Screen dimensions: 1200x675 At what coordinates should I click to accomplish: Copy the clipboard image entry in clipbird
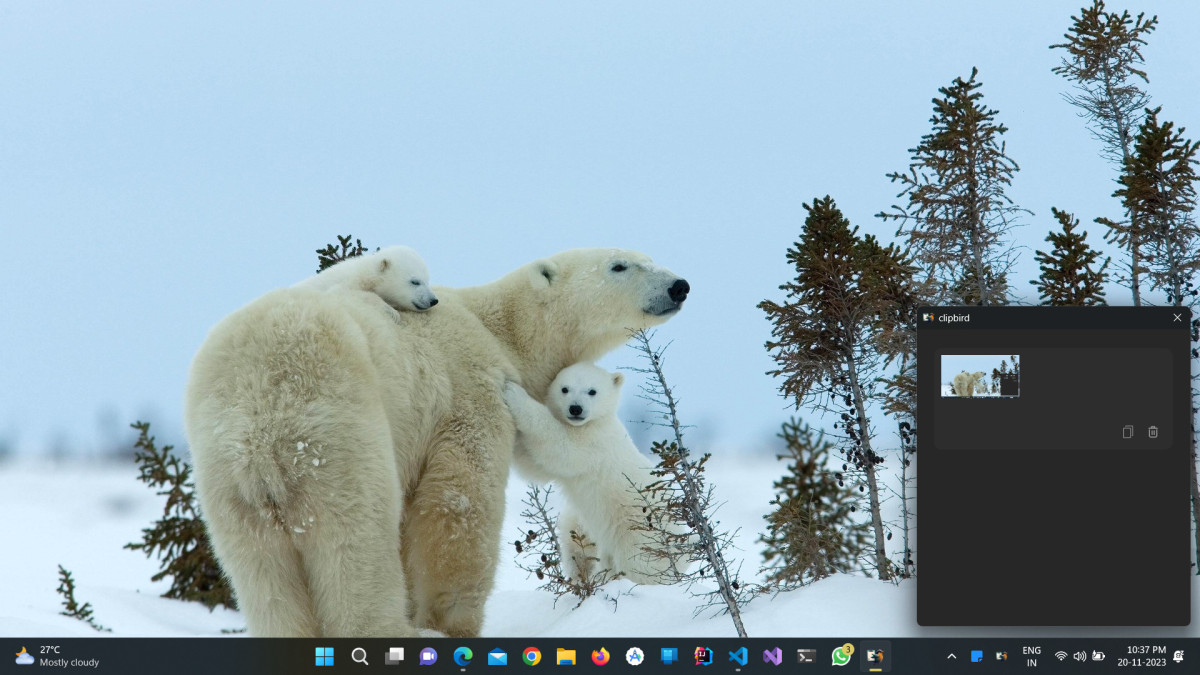click(x=1128, y=432)
